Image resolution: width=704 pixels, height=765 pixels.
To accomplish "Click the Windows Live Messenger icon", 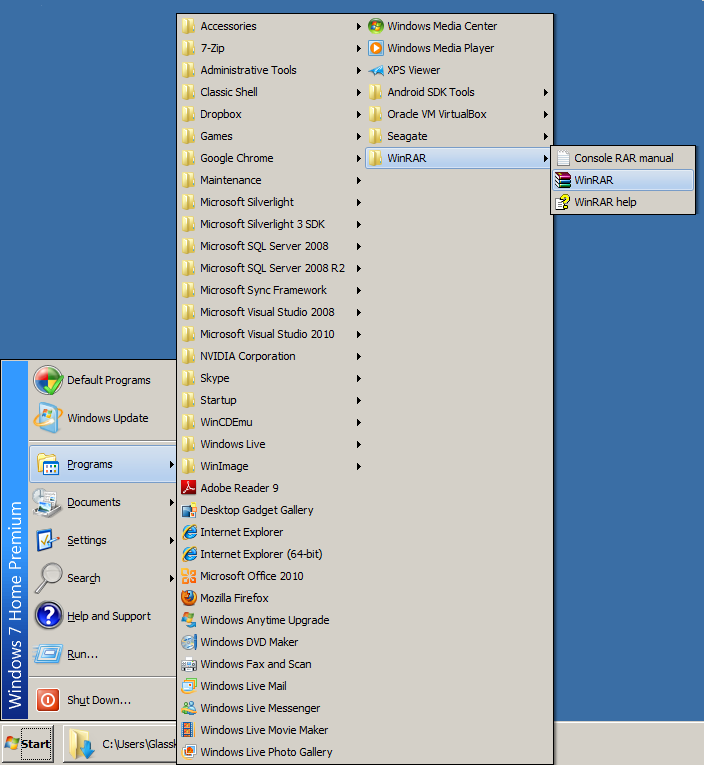I will pos(189,708).
